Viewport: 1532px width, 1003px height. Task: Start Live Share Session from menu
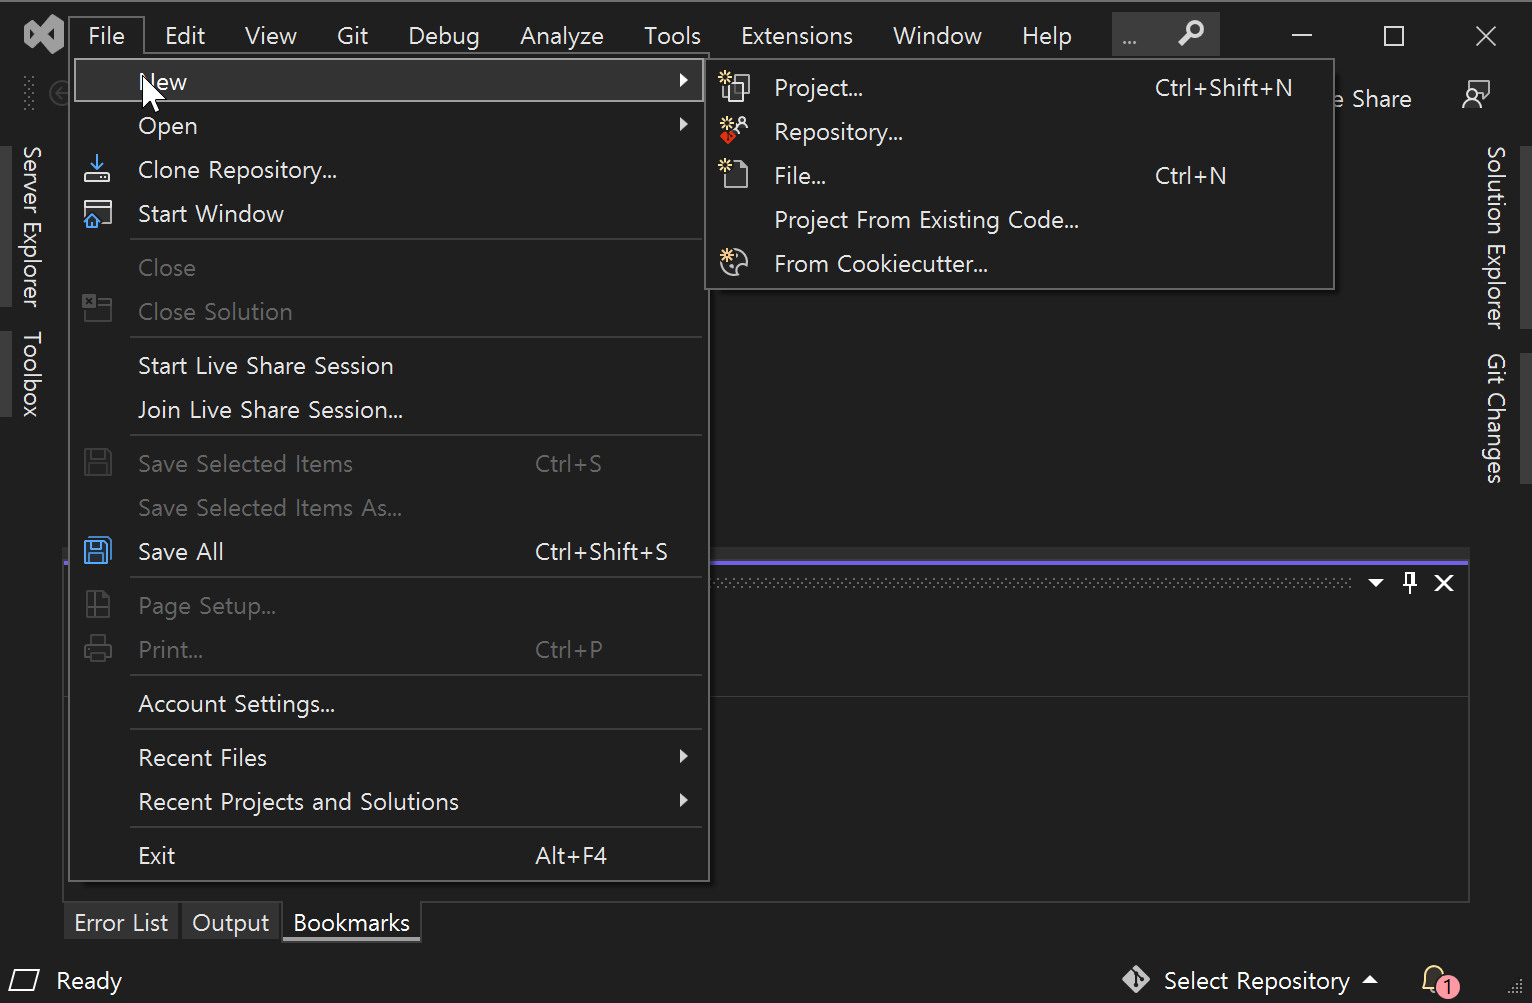[389, 366]
